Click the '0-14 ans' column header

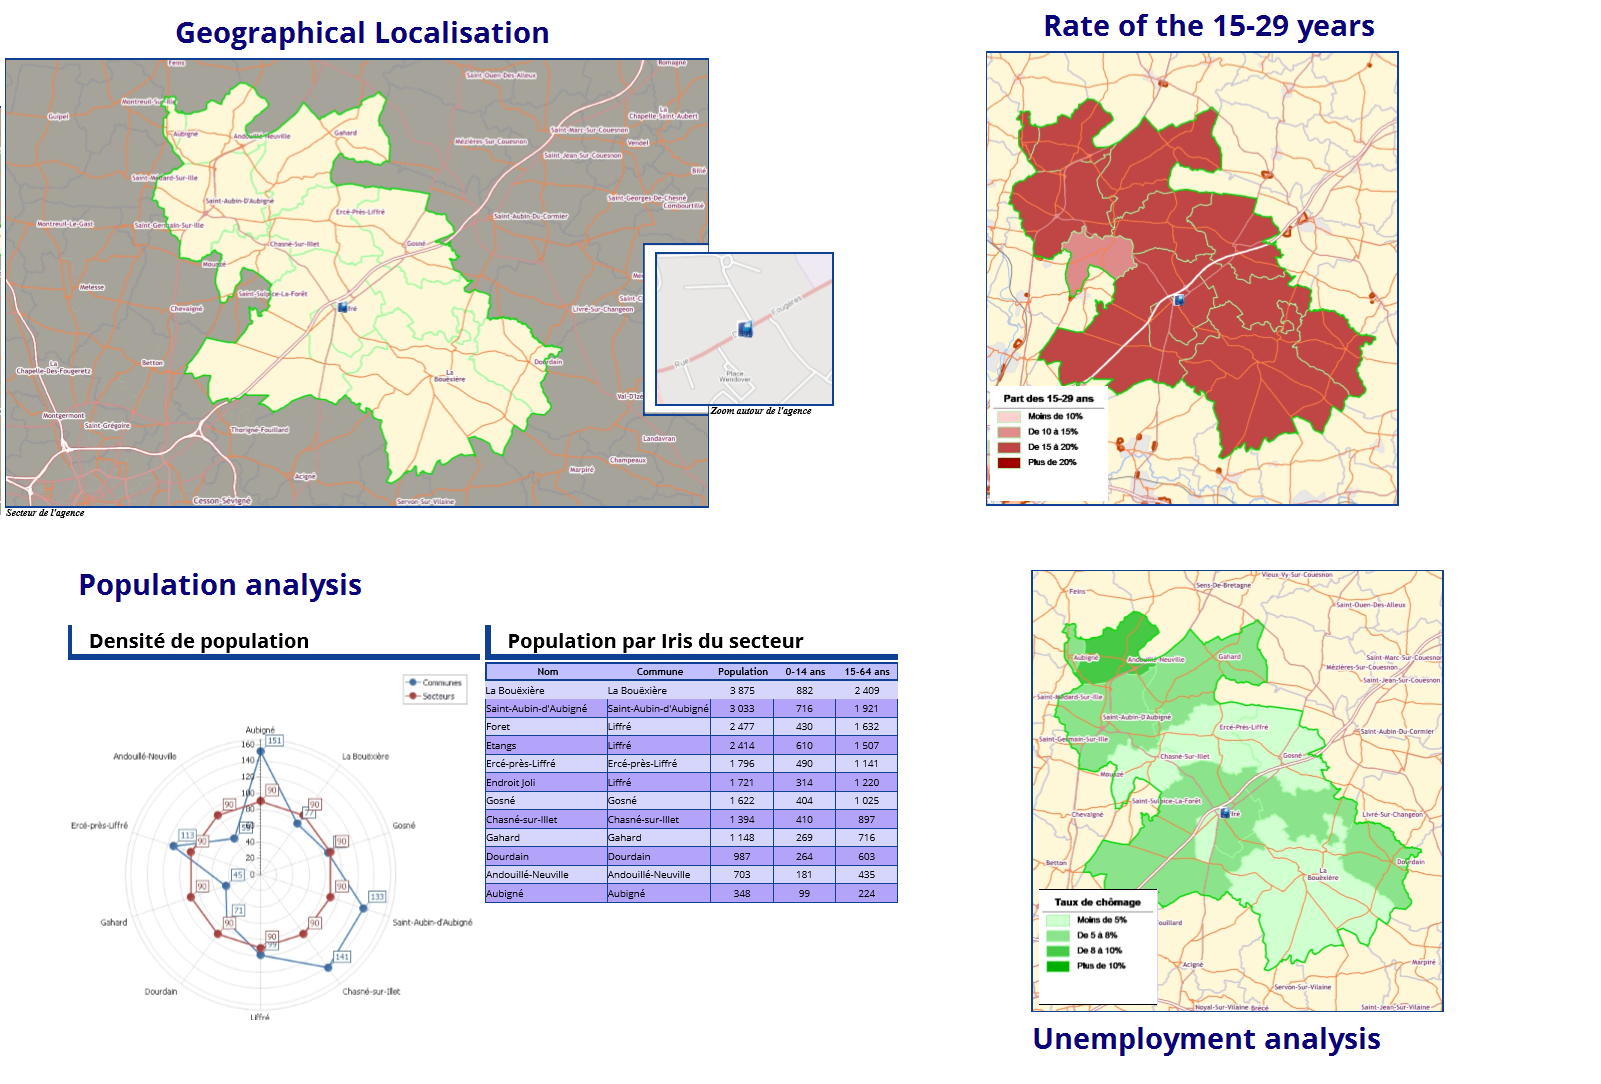pyautogui.click(x=805, y=672)
